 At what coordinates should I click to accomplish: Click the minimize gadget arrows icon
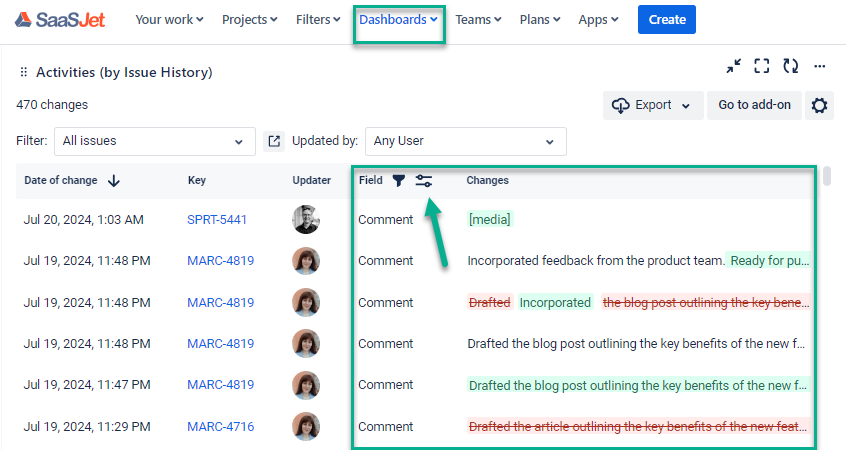tap(734, 66)
